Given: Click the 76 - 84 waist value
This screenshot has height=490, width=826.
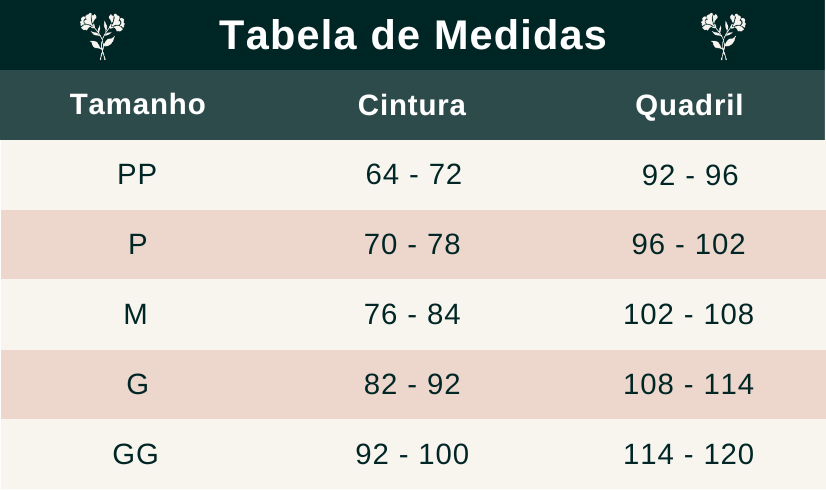Looking at the screenshot, I should (x=412, y=315).
